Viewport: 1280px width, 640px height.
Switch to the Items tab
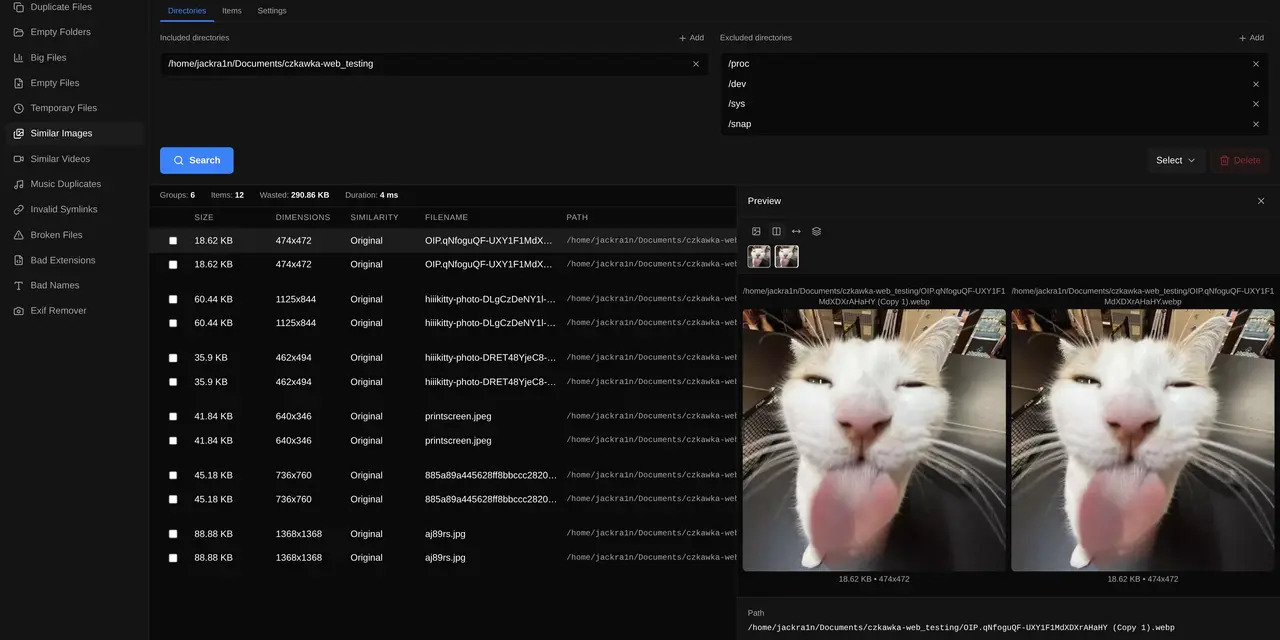pos(232,11)
